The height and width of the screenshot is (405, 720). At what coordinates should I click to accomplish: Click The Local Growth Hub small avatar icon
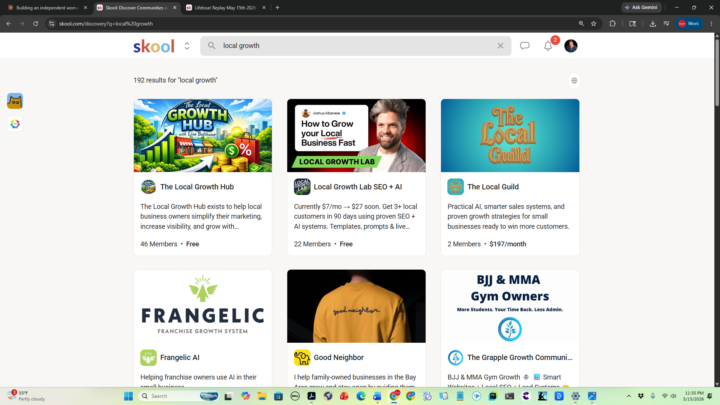click(148, 187)
